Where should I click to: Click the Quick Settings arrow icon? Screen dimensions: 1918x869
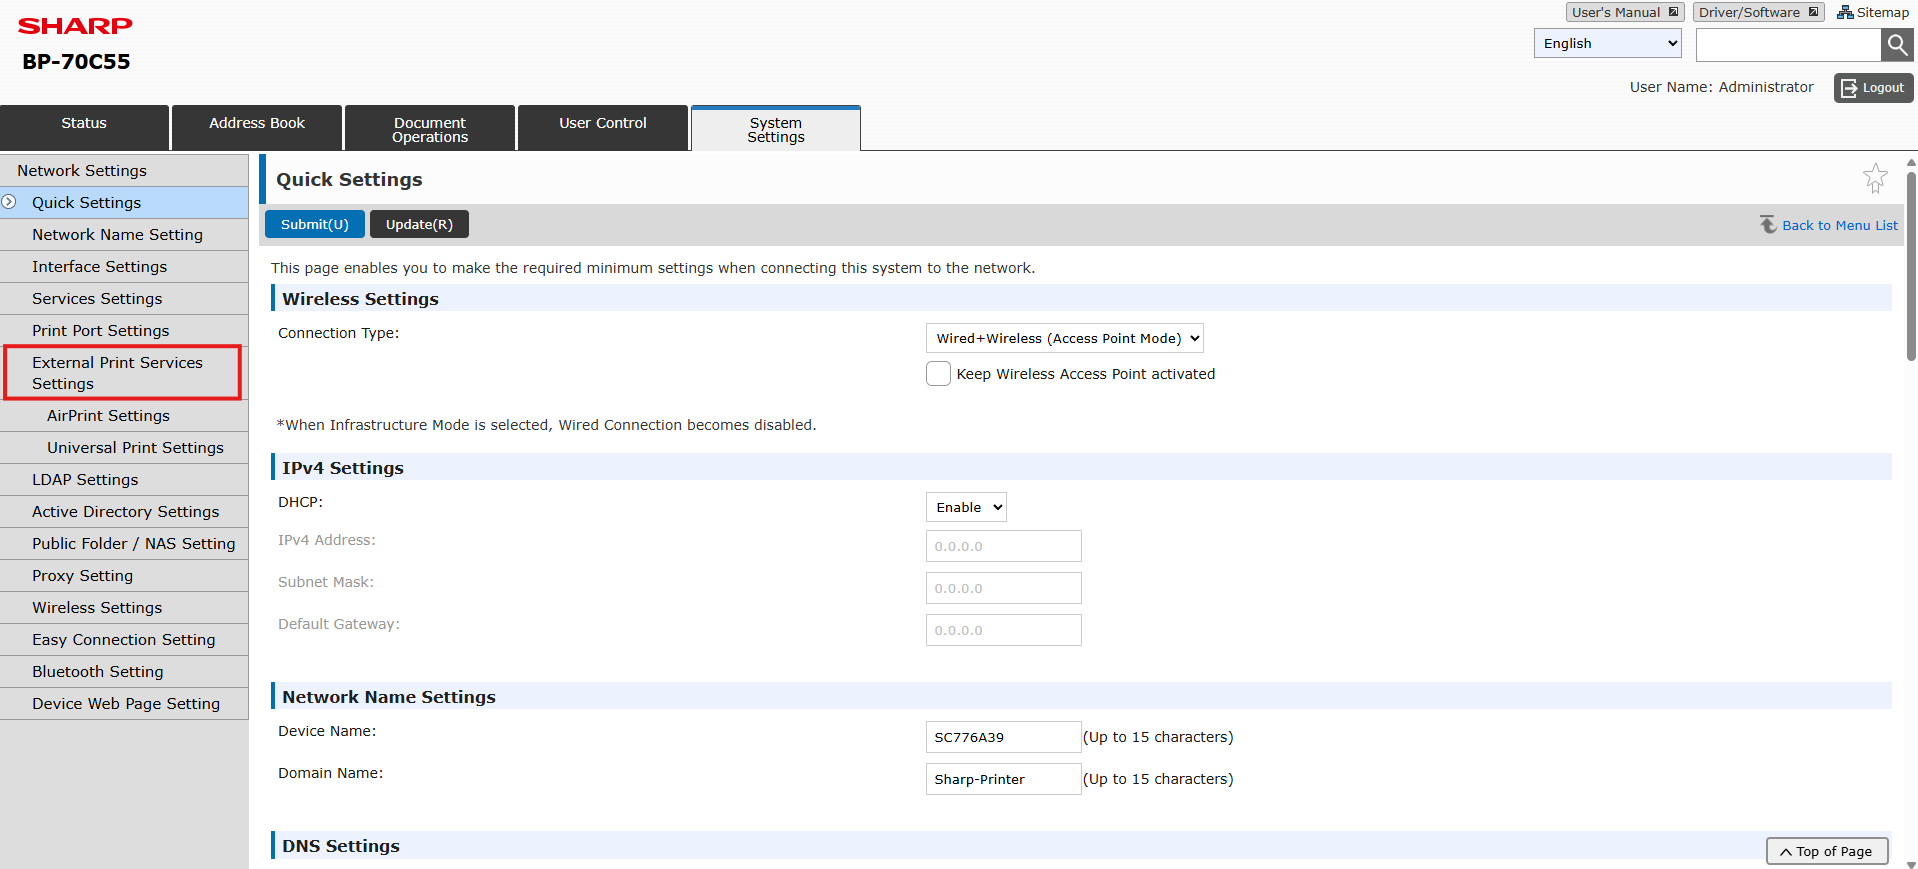tap(9, 202)
